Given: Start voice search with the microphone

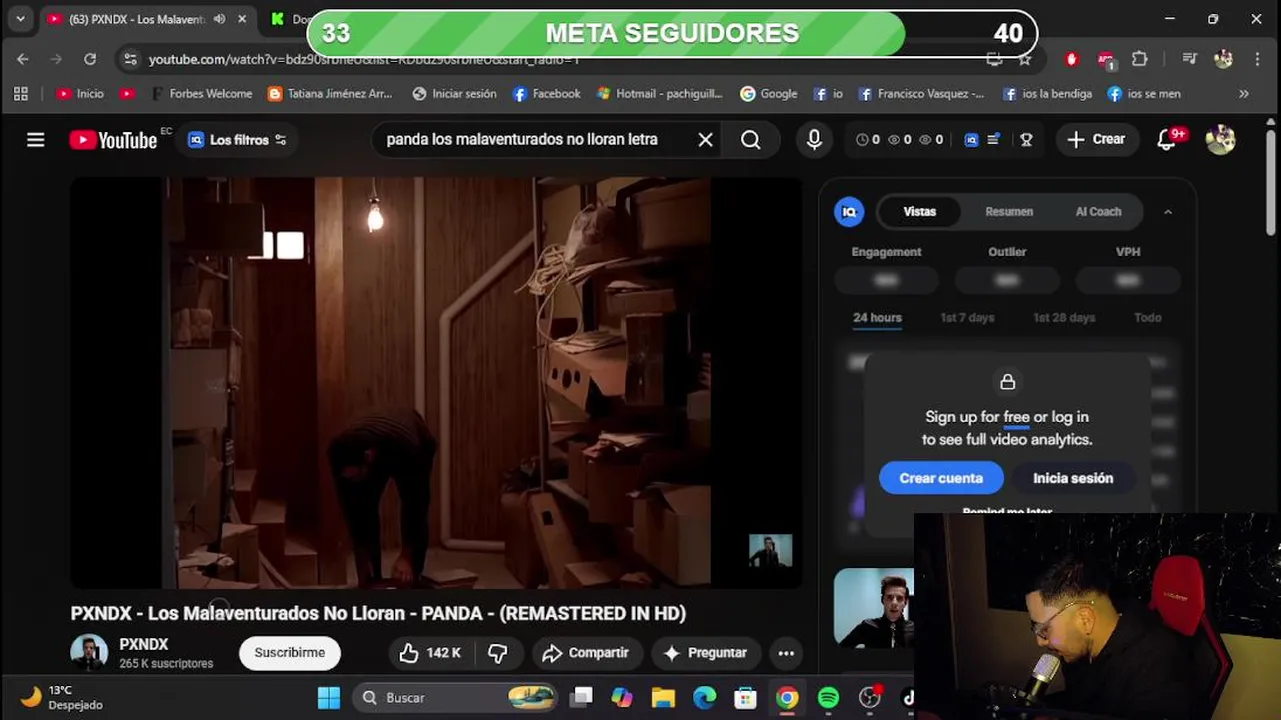Looking at the screenshot, I should click(x=814, y=140).
